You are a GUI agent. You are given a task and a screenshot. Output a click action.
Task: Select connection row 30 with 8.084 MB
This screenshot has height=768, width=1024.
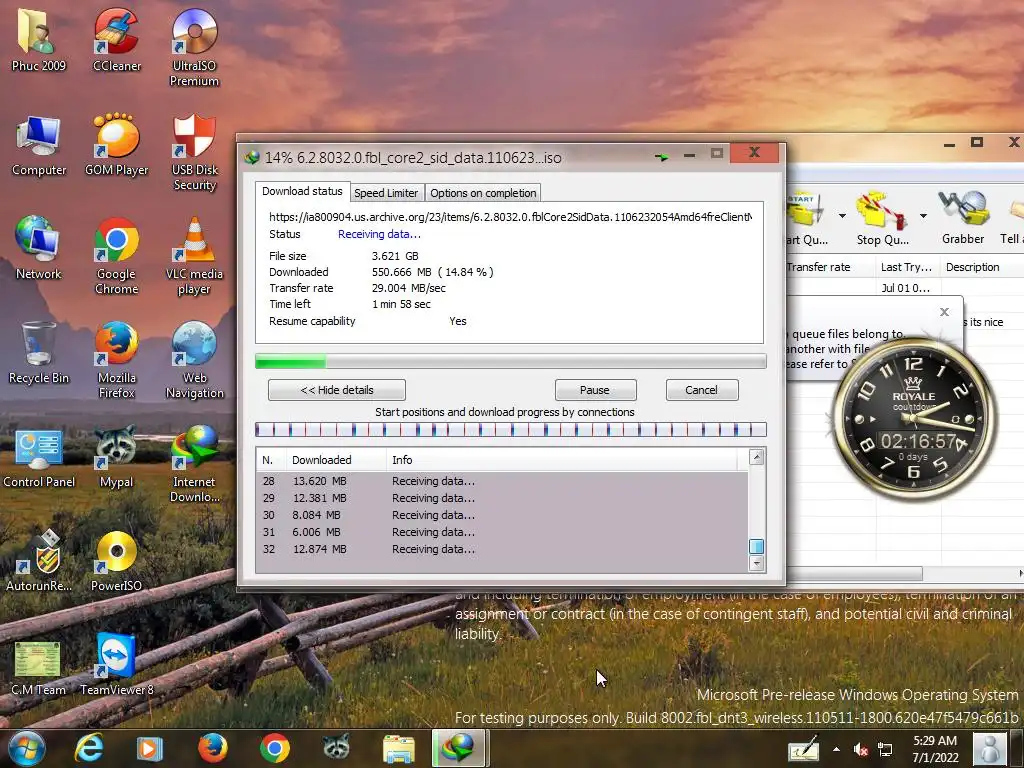[x=502, y=515]
